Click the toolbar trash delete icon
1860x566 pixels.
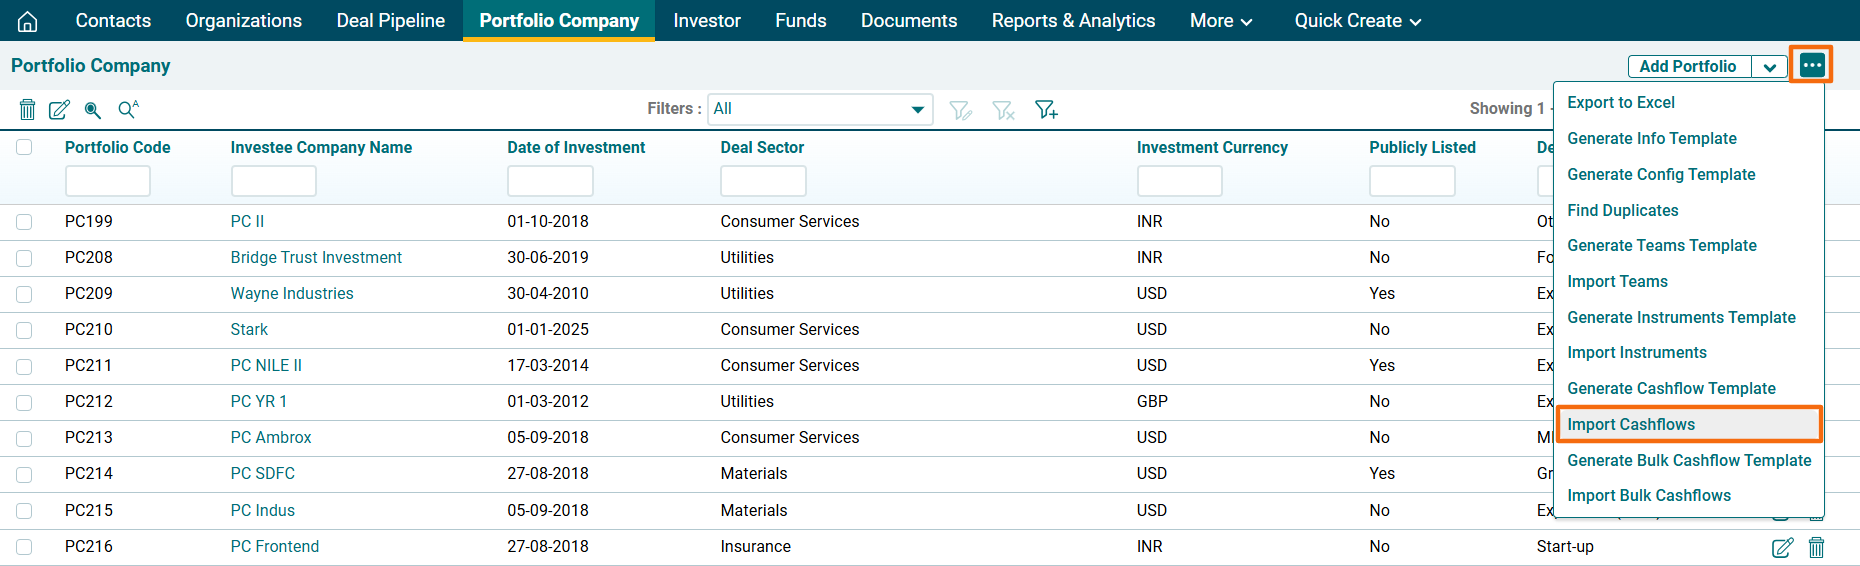tap(28, 109)
